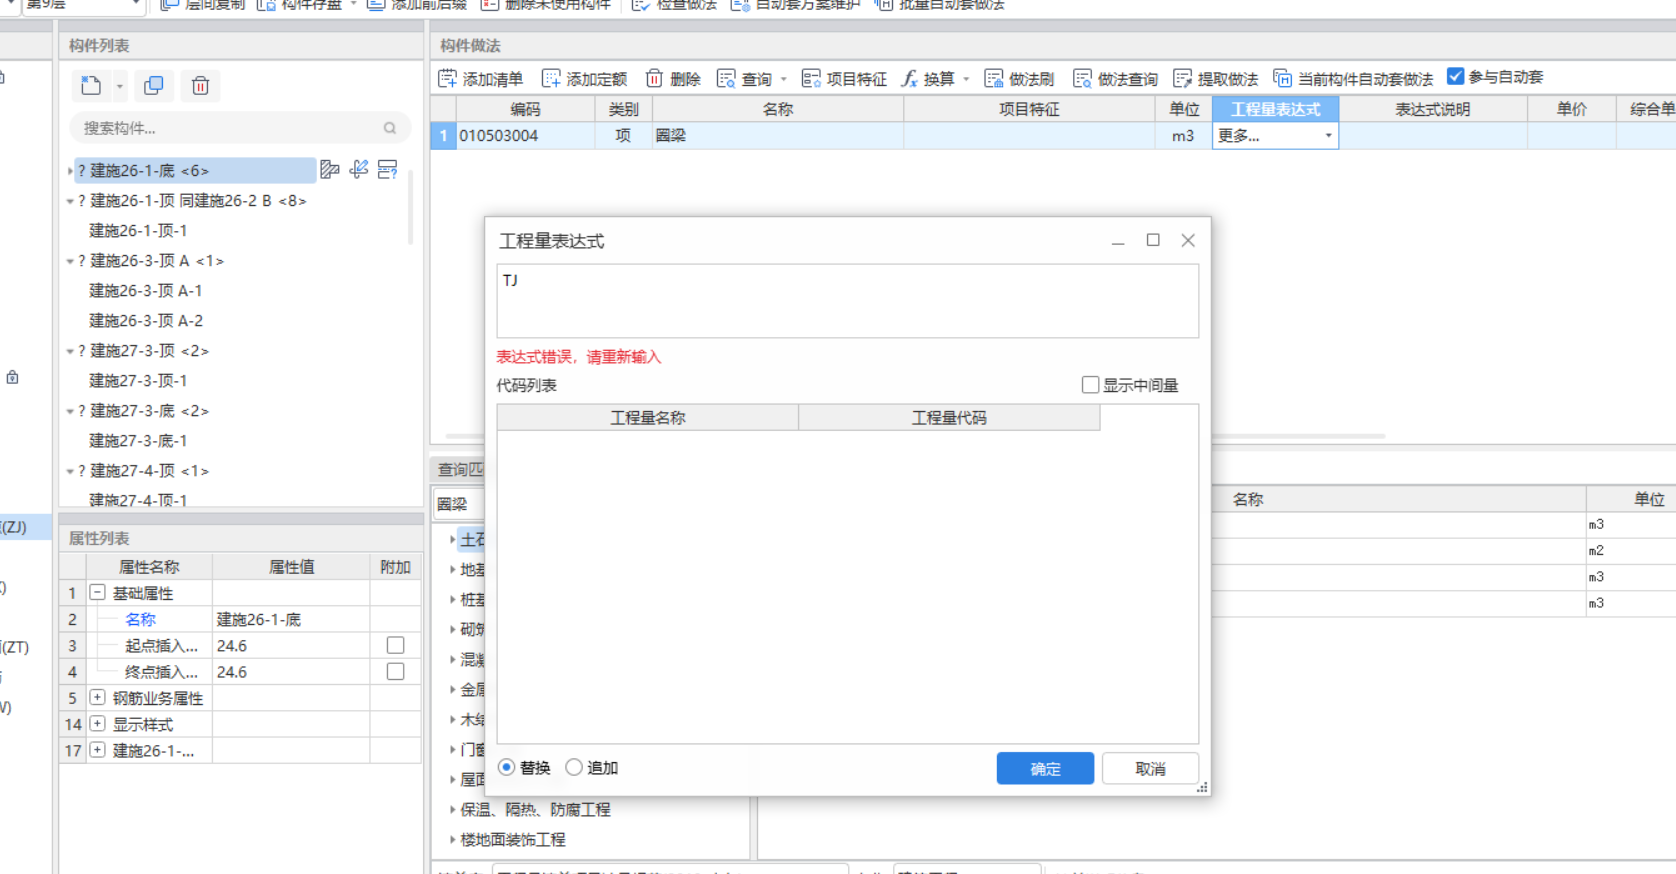Screen dimensions: 1676x874
Task: Tick the 终点插入 附加 checkbox
Action: [x=395, y=672]
